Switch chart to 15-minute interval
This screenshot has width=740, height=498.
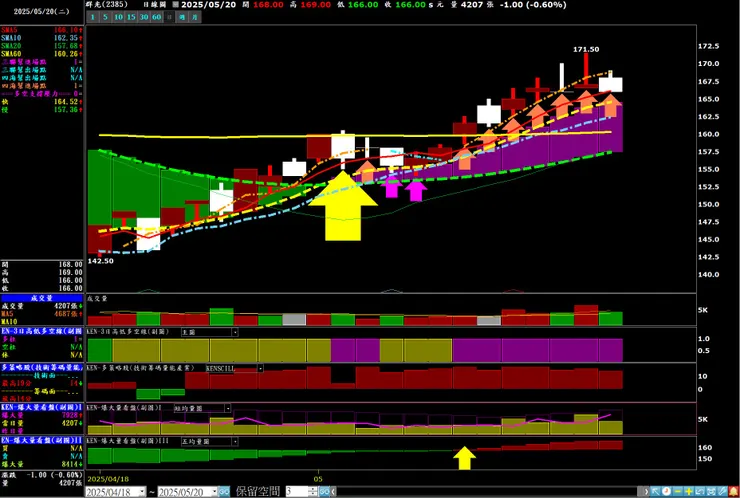(x=131, y=17)
